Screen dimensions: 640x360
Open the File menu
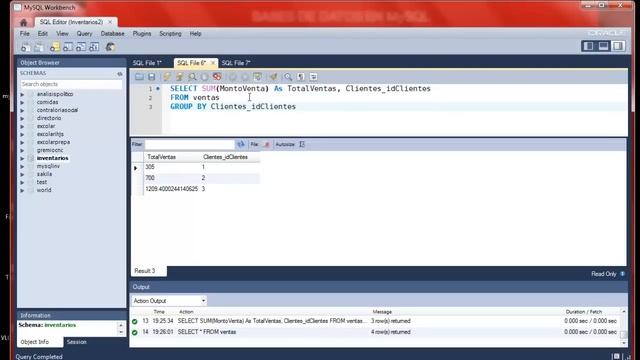click(x=24, y=33)
